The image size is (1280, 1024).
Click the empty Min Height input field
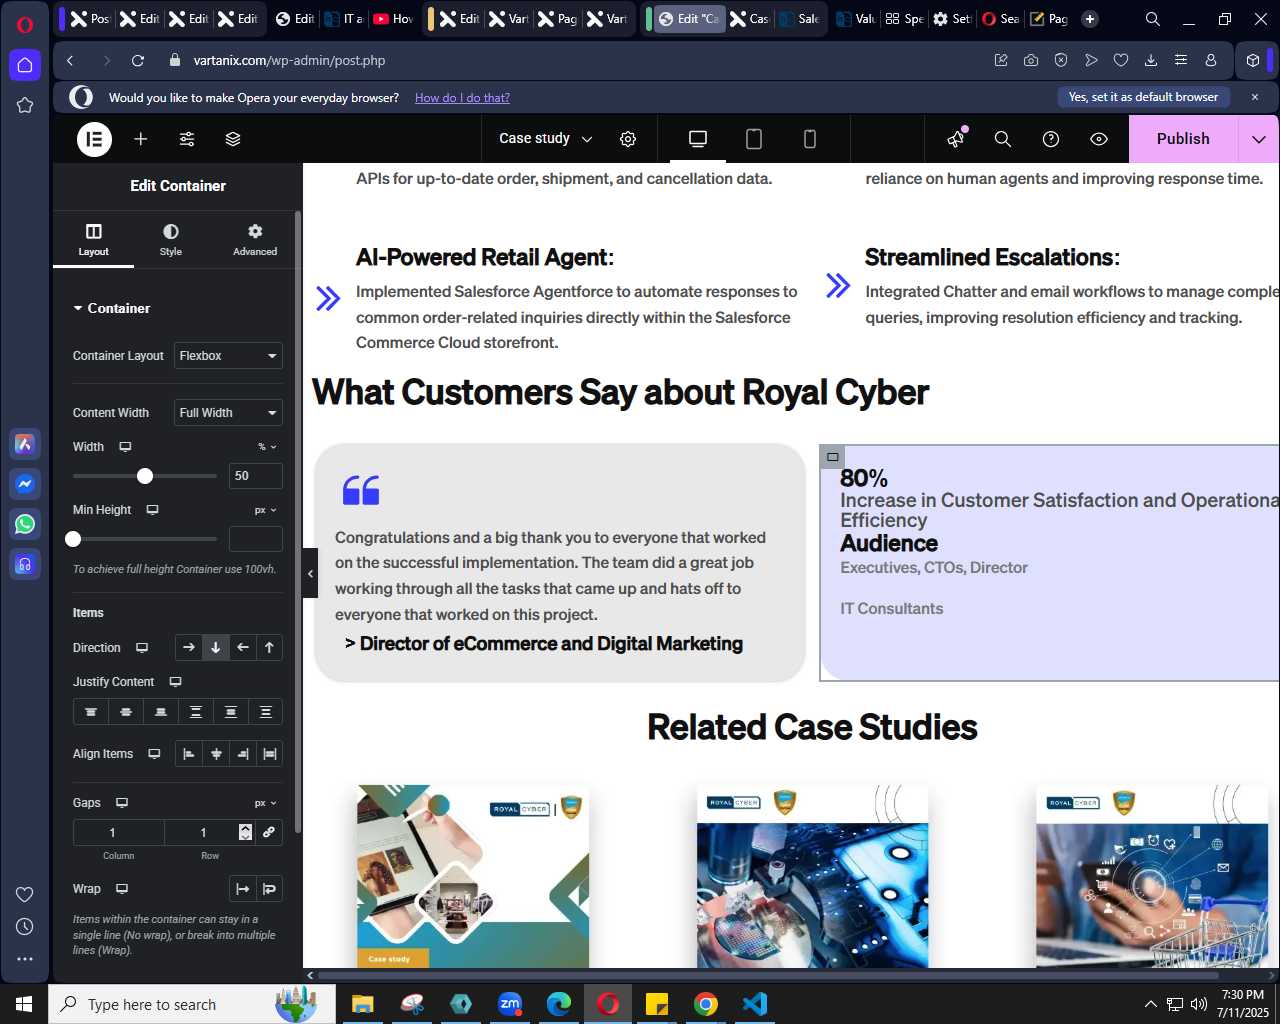(256, 539)
